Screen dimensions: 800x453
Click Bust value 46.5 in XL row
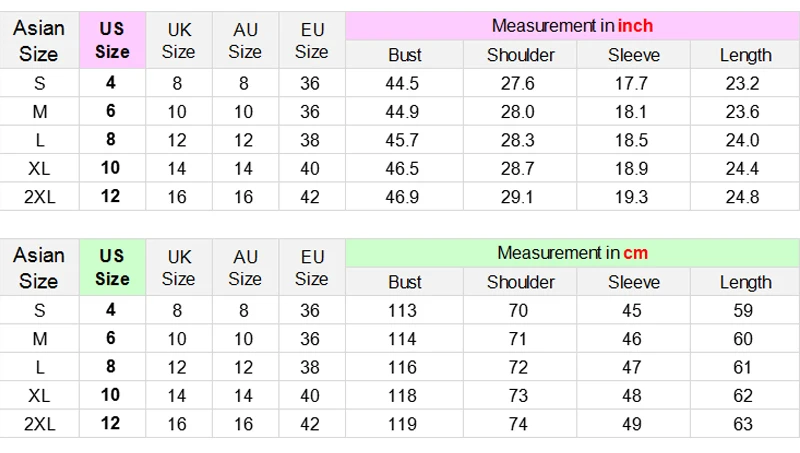tap(402, 169)
